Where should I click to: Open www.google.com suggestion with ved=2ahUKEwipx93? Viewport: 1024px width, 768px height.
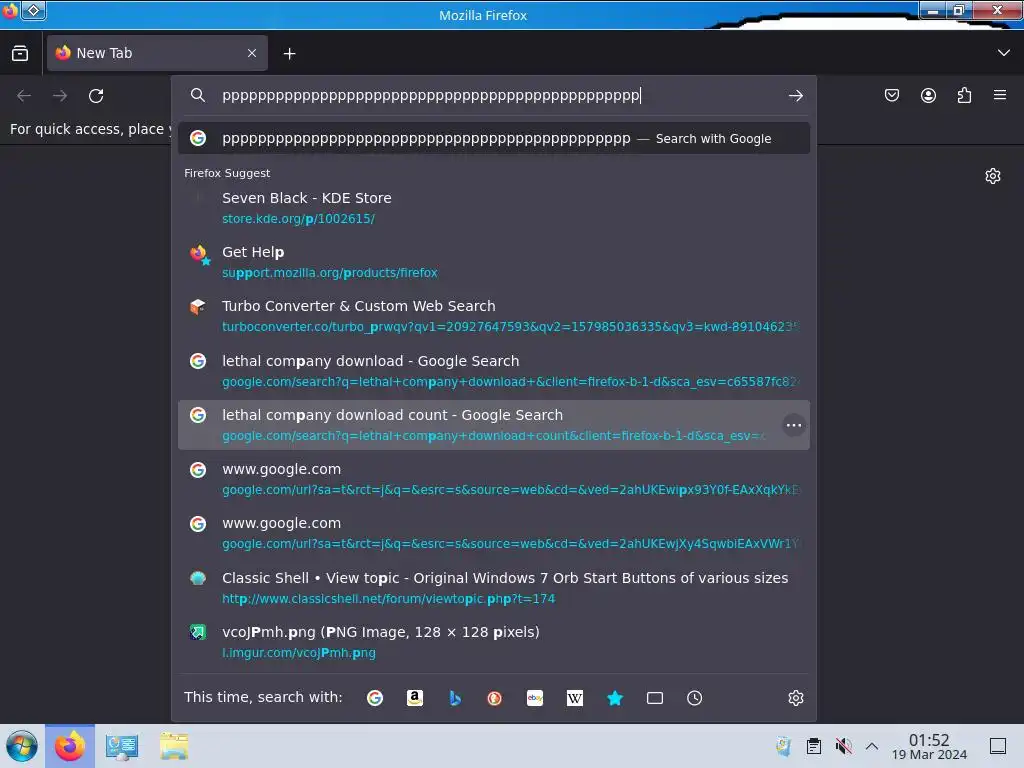(494, 479)
